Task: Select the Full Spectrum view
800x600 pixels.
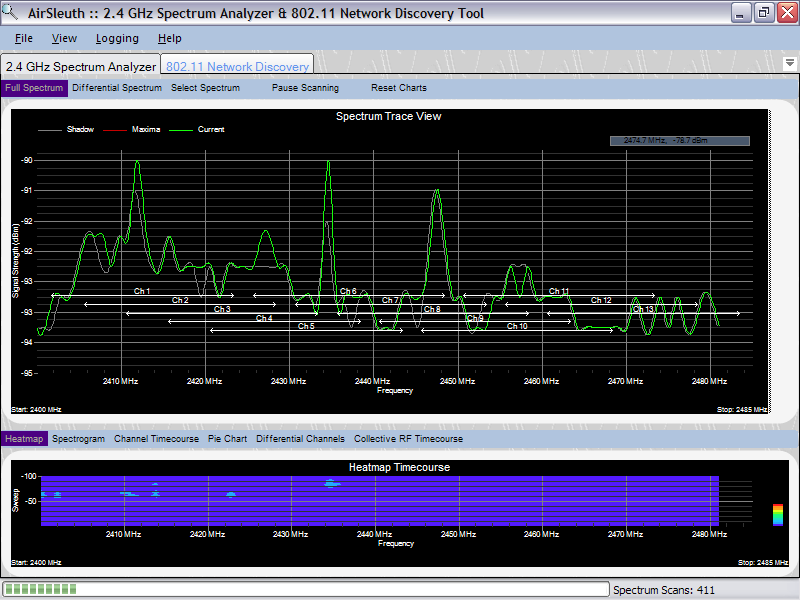Action: (34, 88)
